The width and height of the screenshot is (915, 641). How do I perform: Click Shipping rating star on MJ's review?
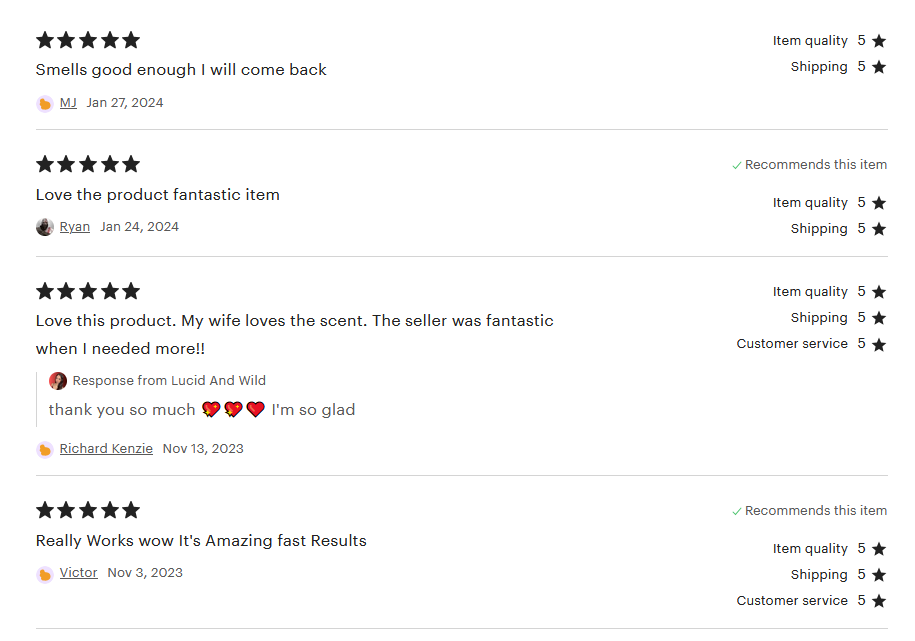pyautogui.click(x=879, y=67)
